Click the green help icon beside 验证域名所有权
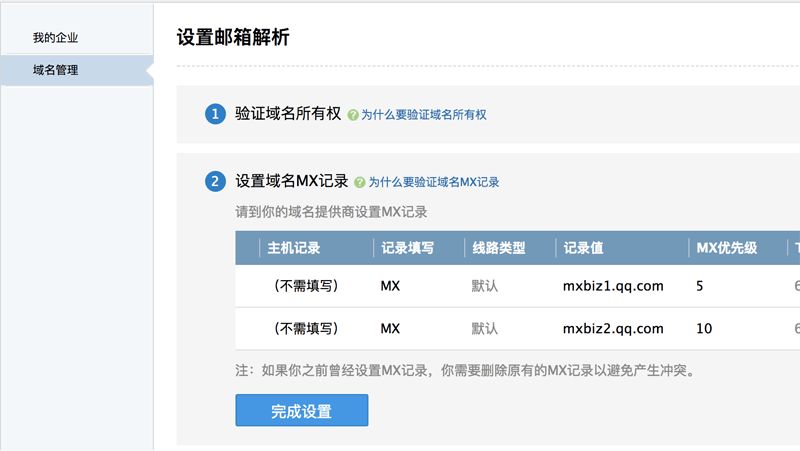Viewport: 800px width, 451px height. (352, 116)
